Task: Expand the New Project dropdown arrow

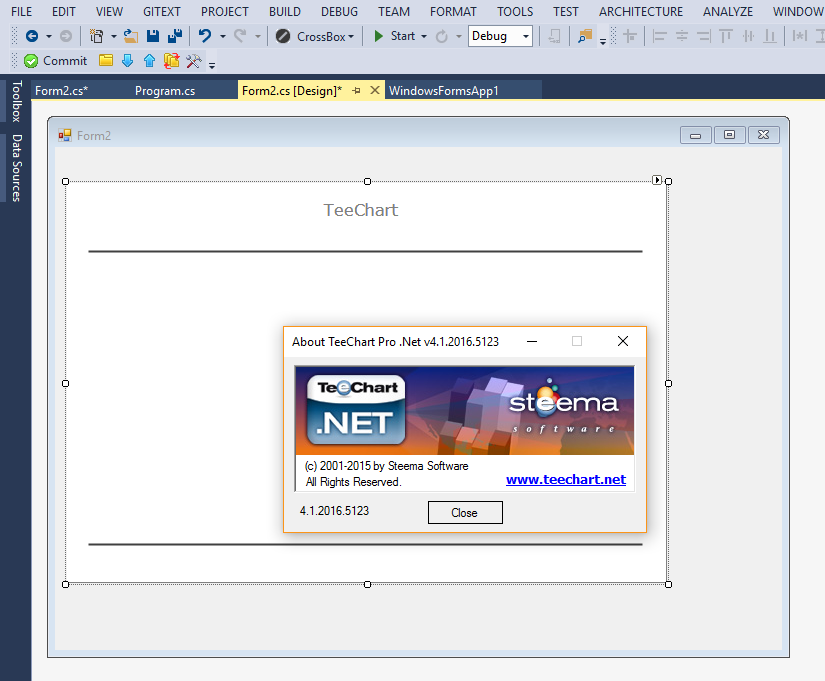Action: pos(113,36)
